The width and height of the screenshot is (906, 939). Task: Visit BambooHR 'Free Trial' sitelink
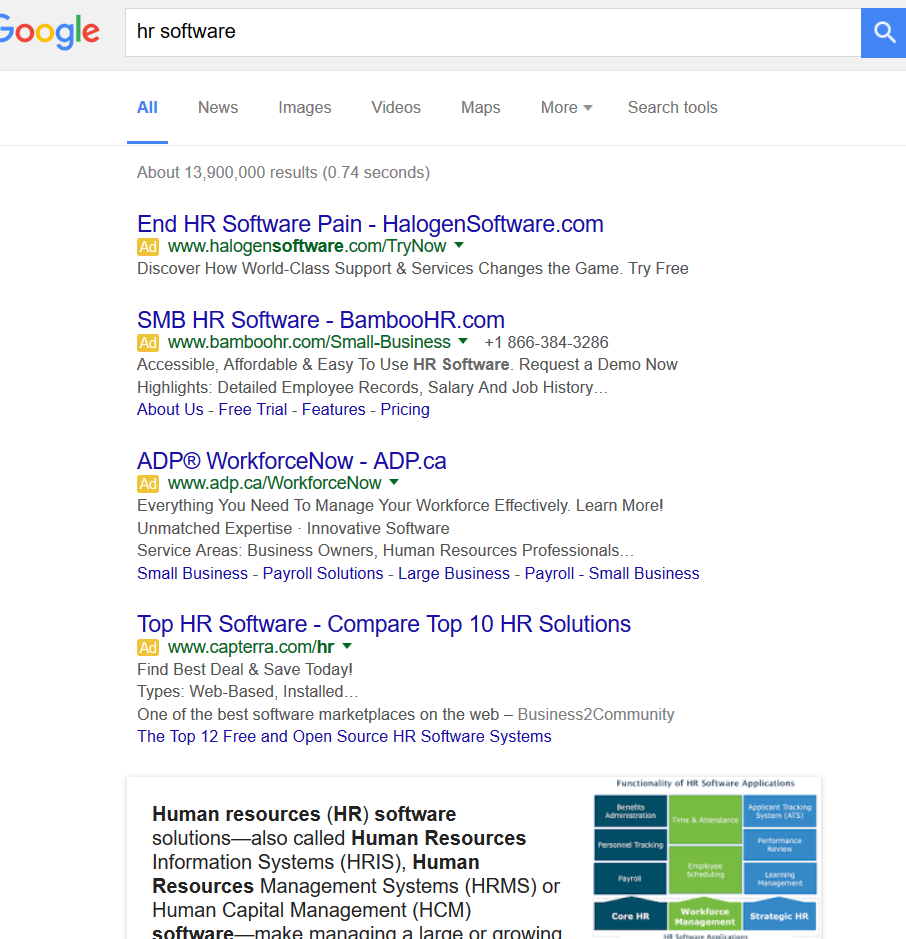[x=253, y=410]
